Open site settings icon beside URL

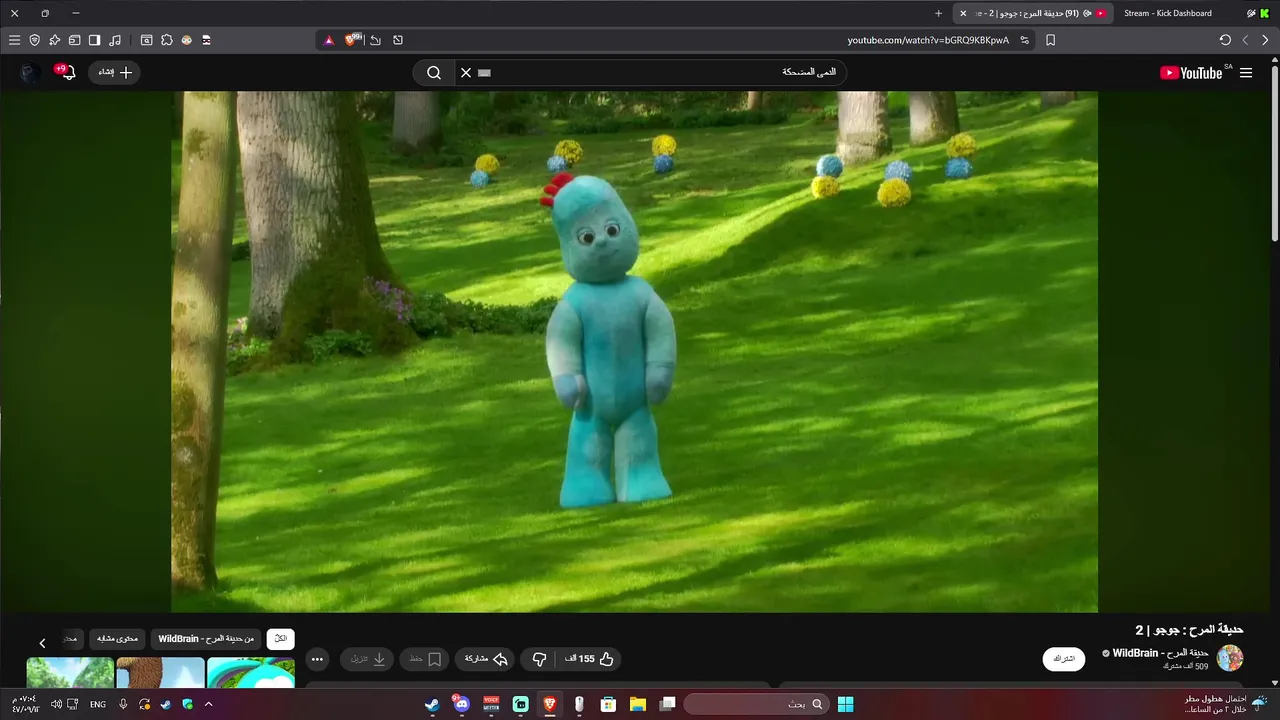(1024, 40)
